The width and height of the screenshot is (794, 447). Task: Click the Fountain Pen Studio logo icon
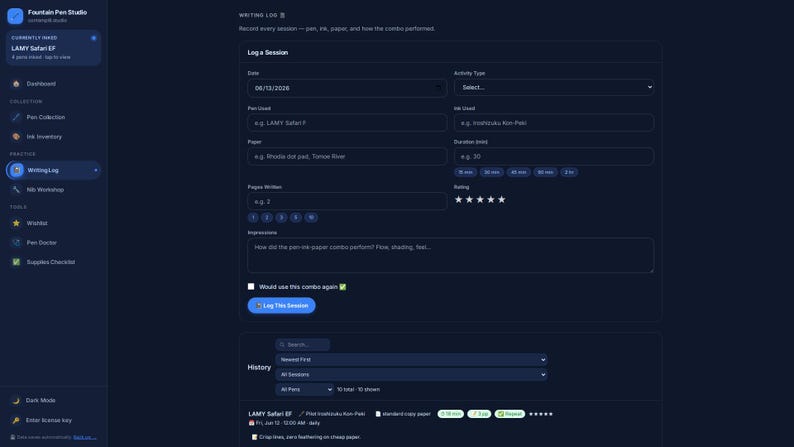[x=15, y=16]
